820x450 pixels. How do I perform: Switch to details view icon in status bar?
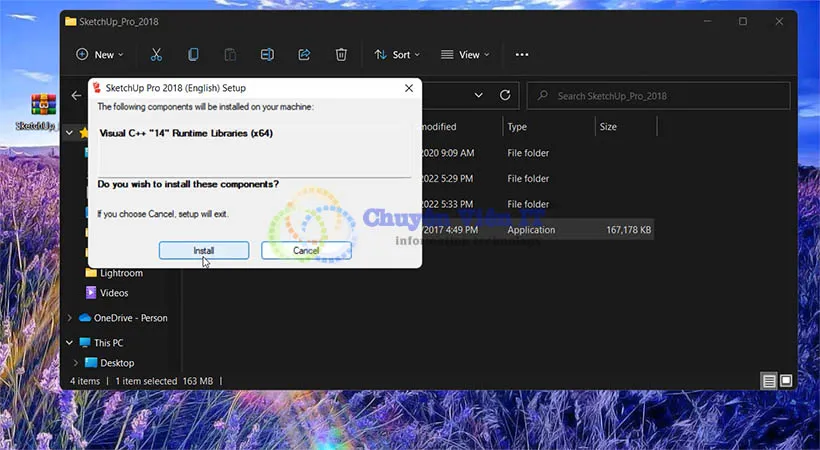click(768, 381)
